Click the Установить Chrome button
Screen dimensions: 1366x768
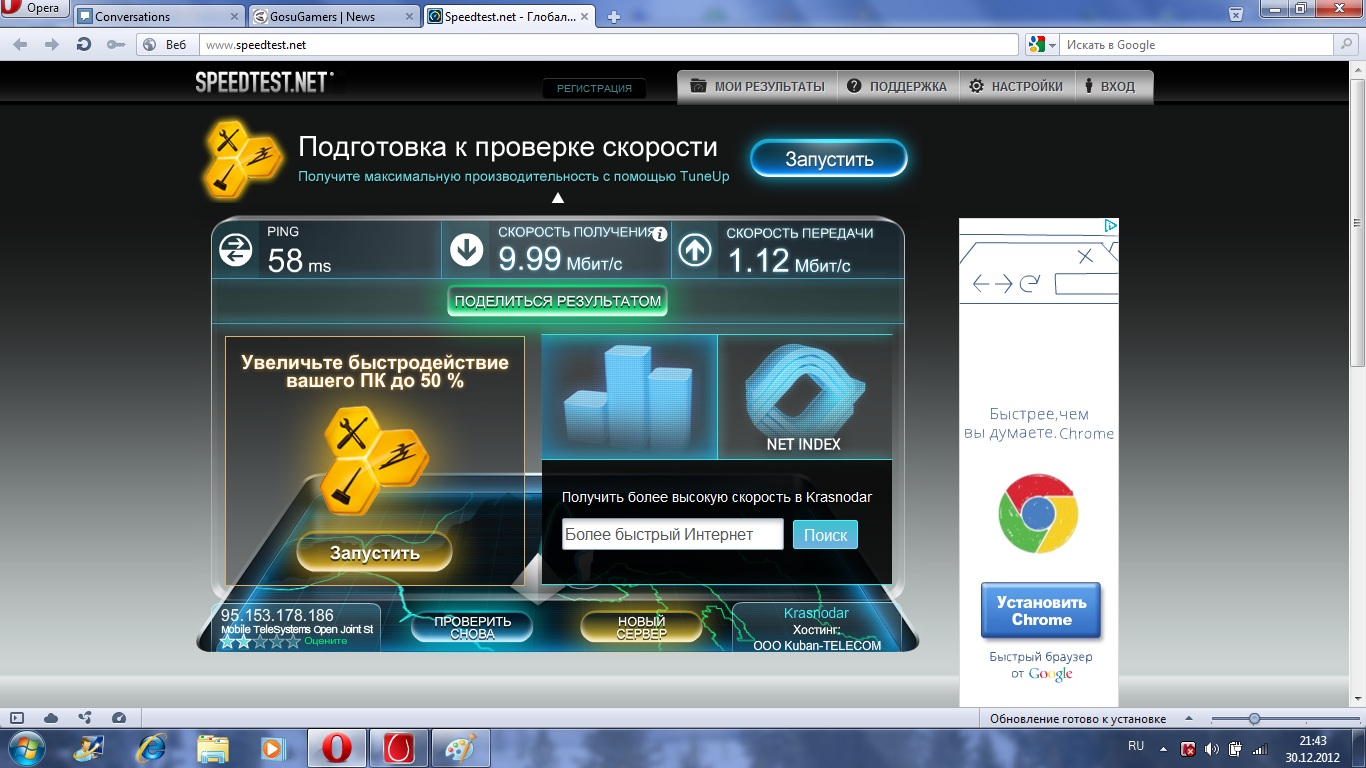1041,611
